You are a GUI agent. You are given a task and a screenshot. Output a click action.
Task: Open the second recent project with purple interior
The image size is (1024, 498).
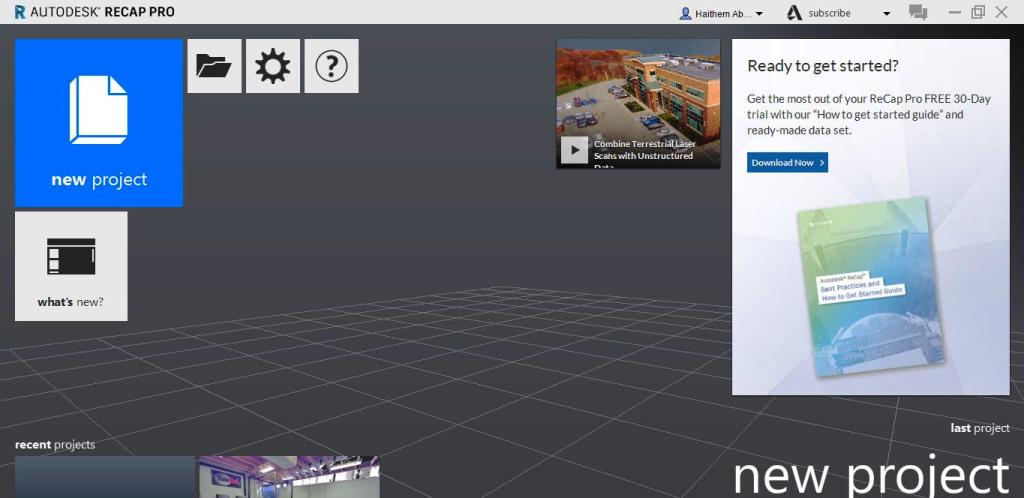(x=289, y=477)
